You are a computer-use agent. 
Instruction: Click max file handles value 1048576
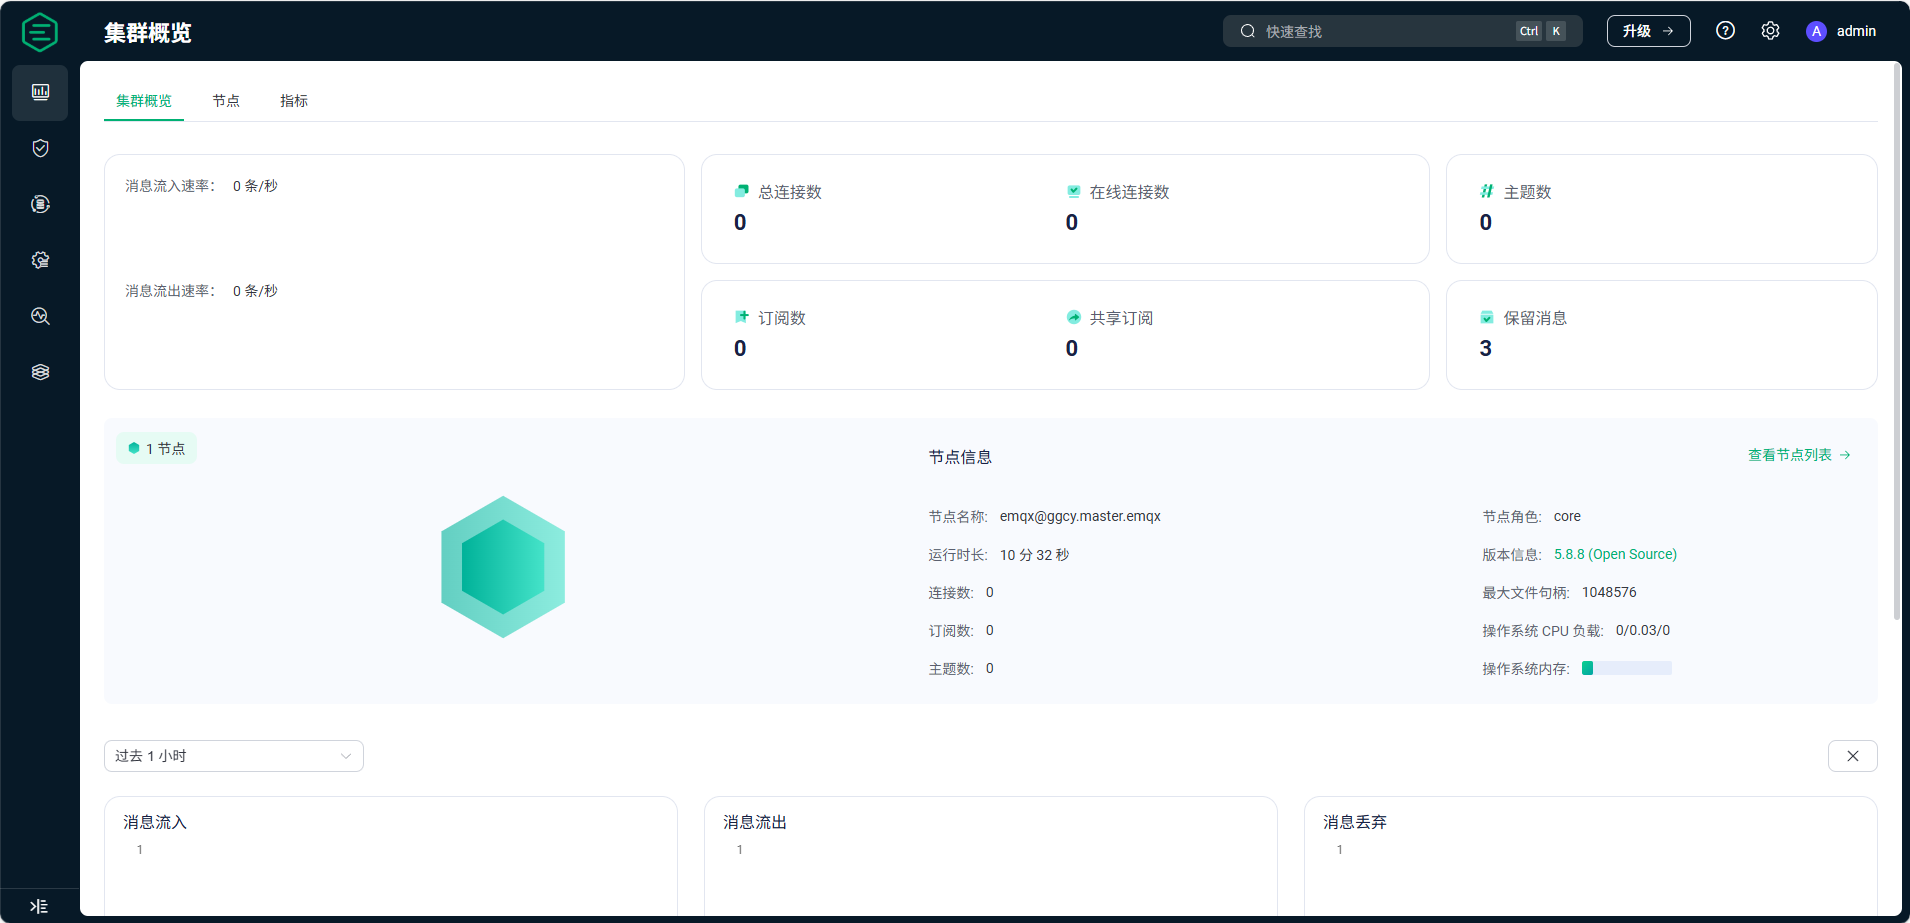1609,592
